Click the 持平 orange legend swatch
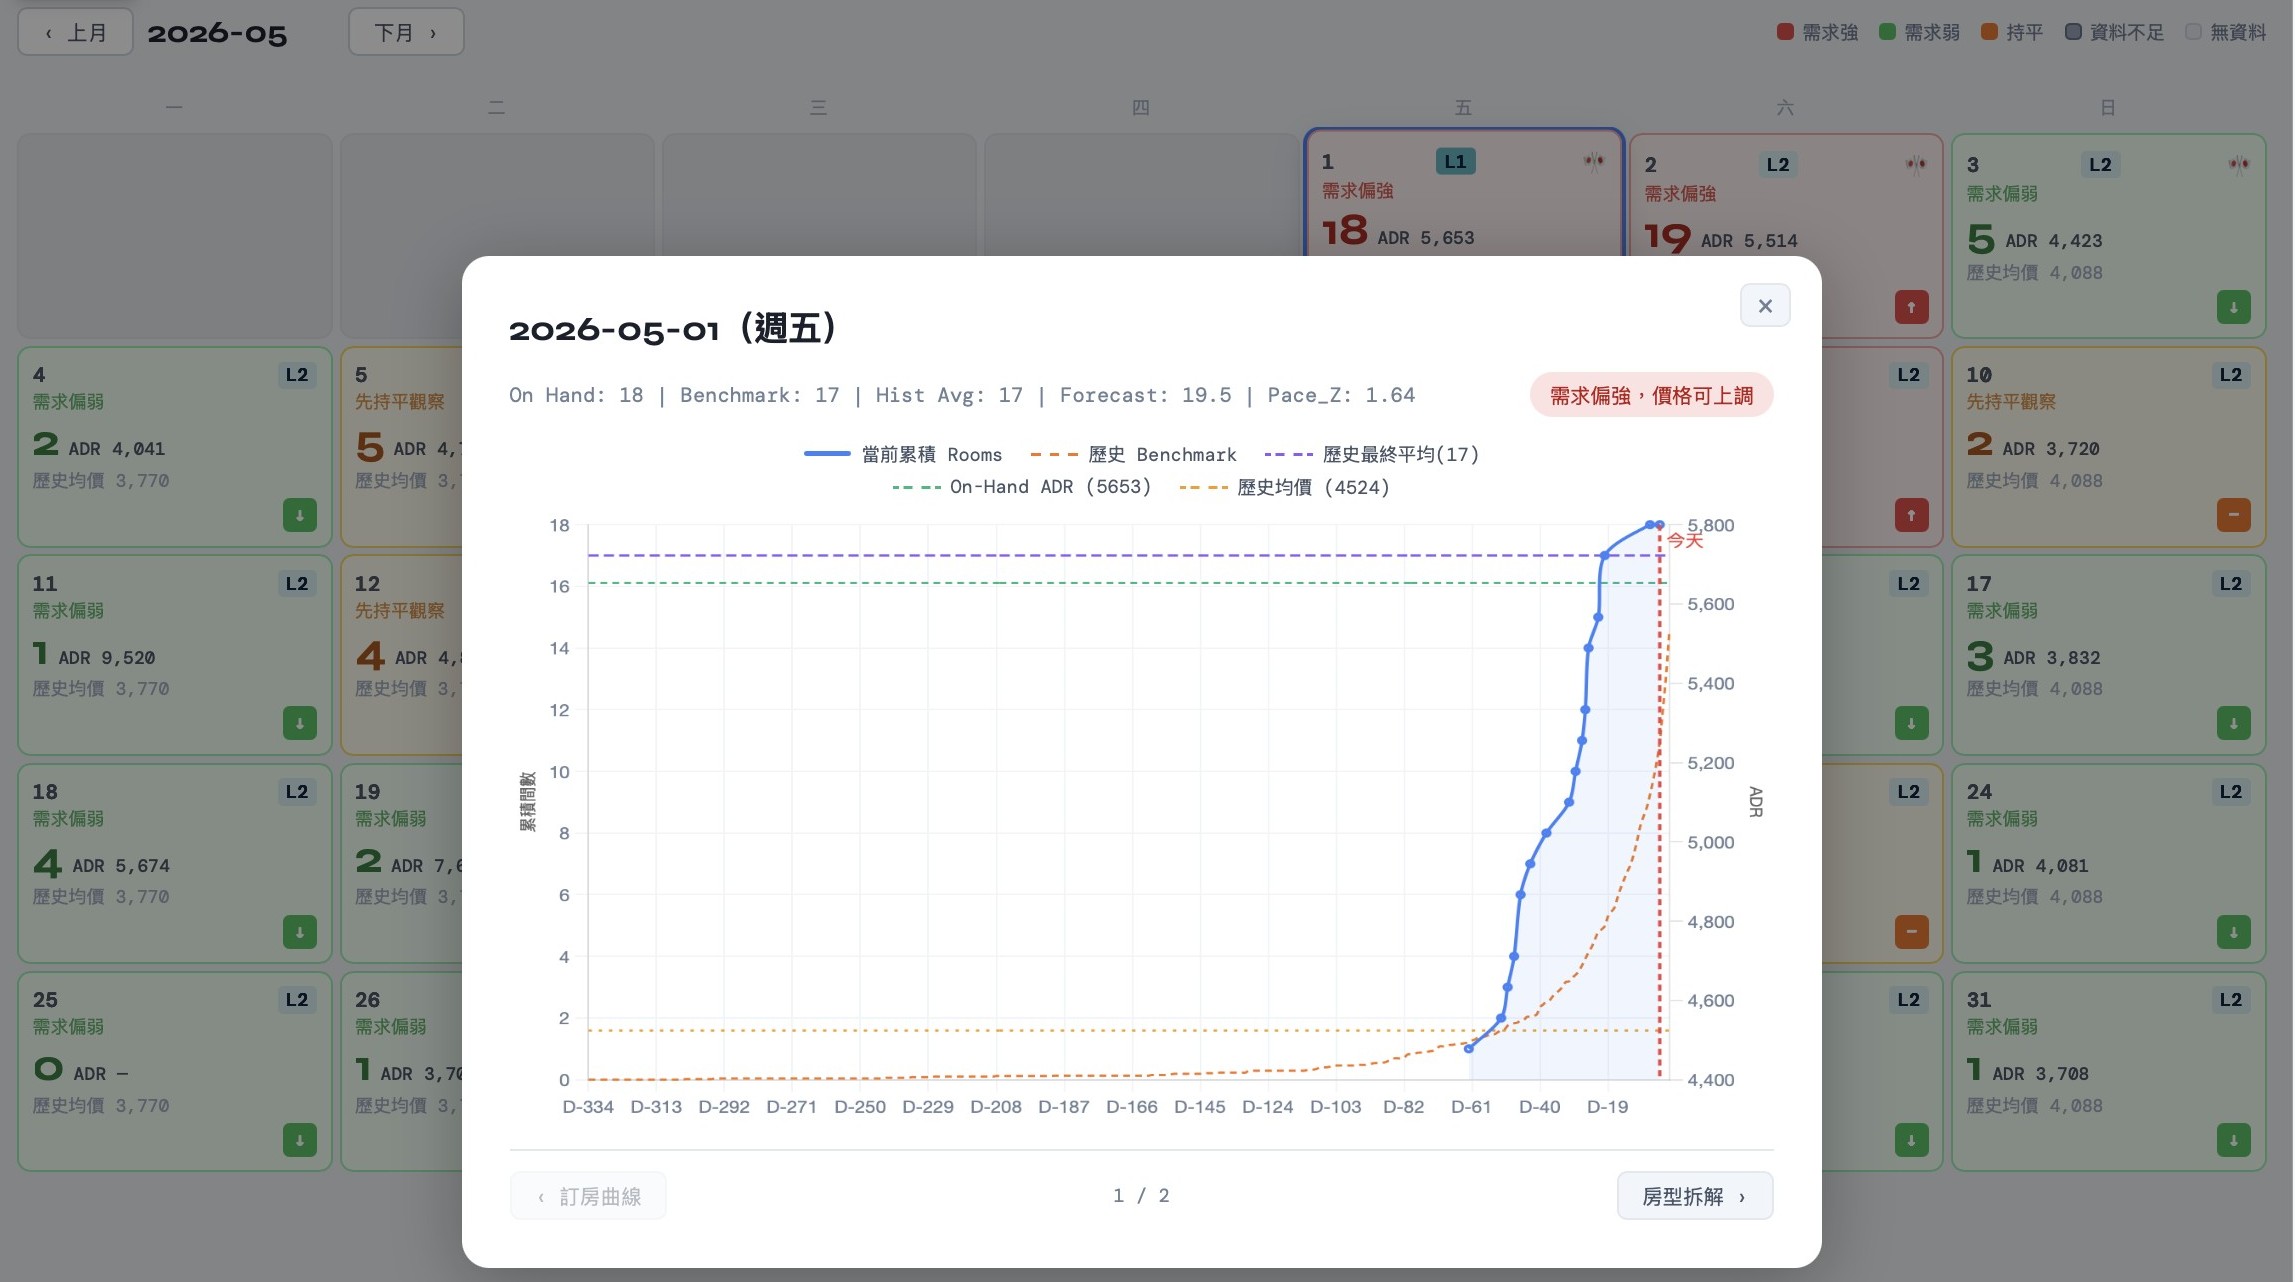 coord(1989,32)
